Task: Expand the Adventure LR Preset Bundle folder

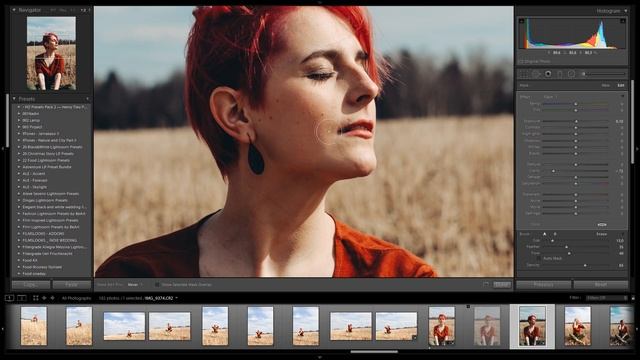Action: (19, 167)
